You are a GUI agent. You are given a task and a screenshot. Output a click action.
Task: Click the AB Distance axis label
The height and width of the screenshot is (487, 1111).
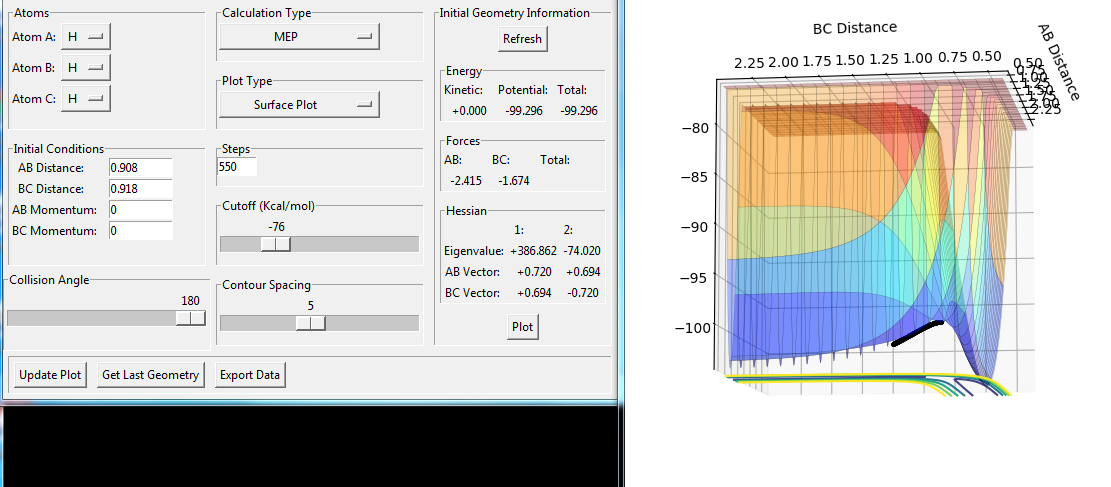pos(1059,62)
